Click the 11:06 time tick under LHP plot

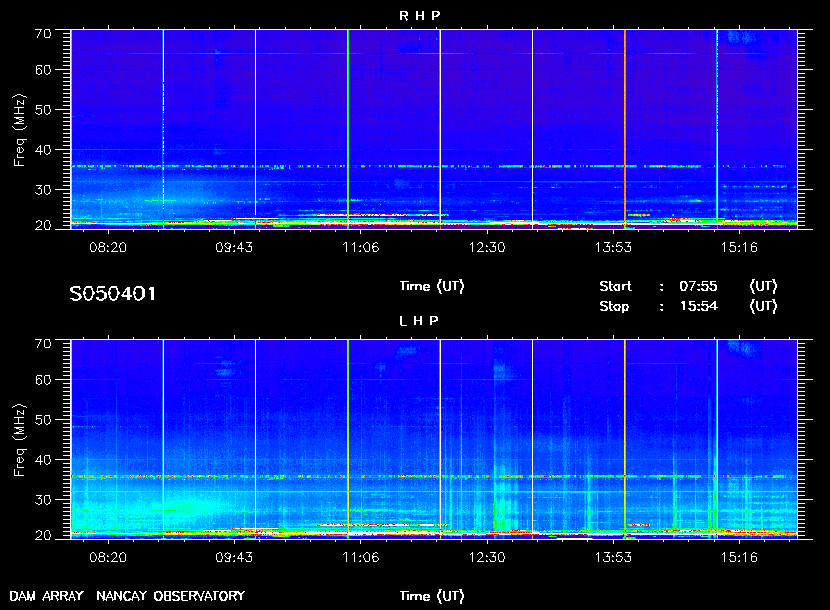[x=360, y=558]
